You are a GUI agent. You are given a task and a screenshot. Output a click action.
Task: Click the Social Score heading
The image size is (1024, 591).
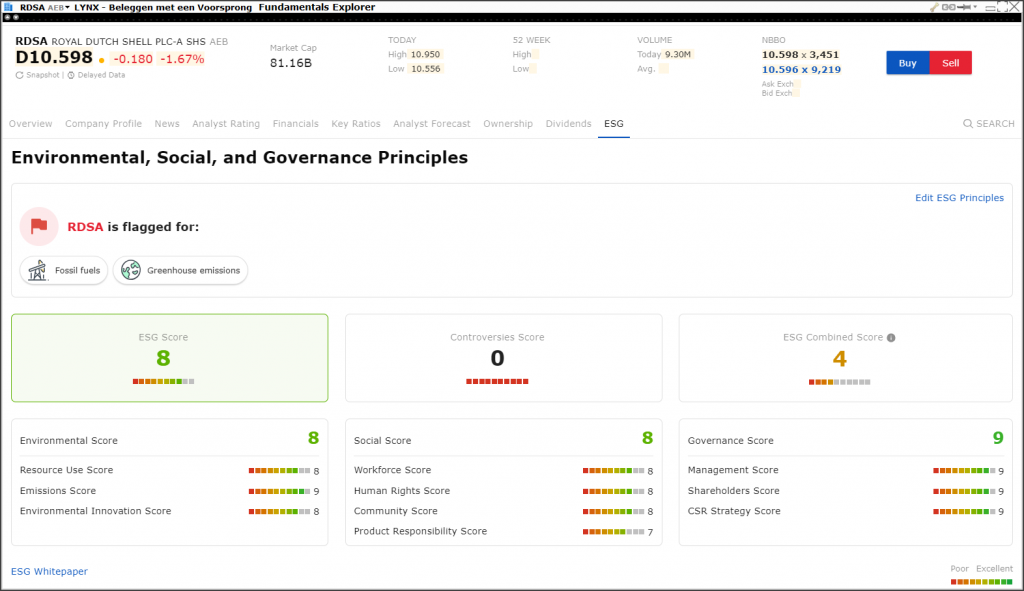tap(383, 441)
